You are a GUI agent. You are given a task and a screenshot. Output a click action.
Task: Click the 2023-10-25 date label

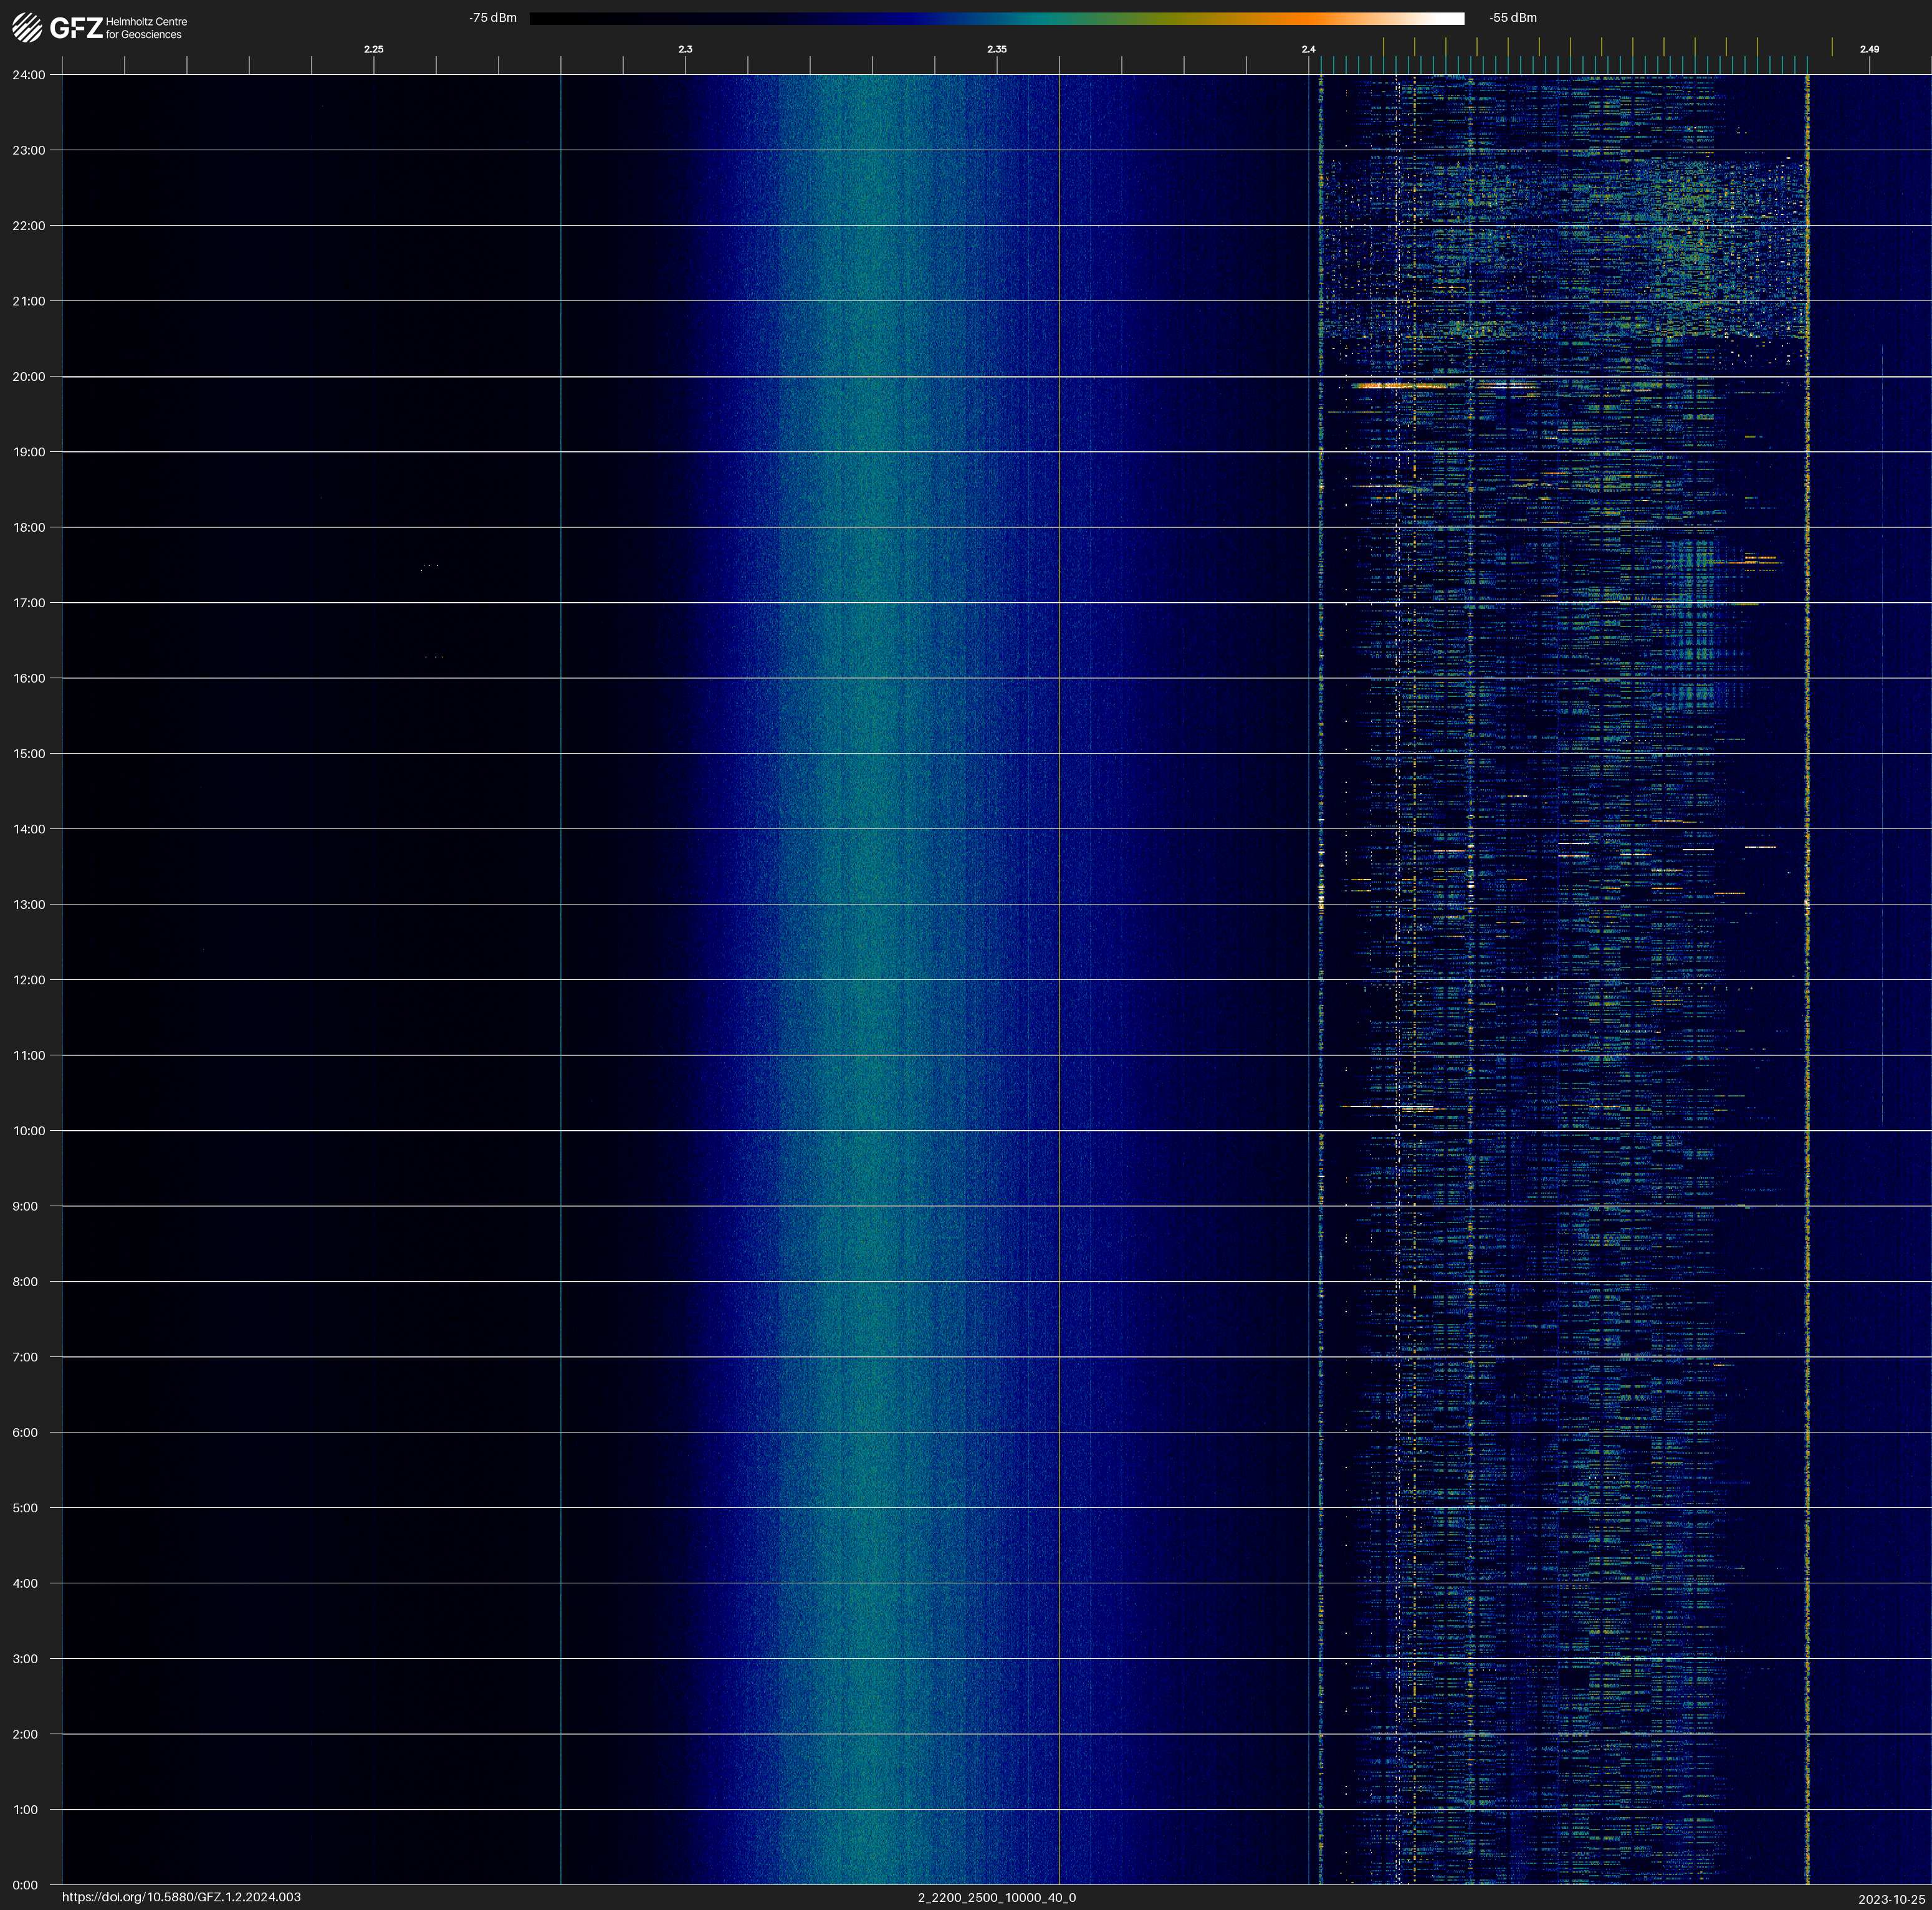tap(1891, 1899)
